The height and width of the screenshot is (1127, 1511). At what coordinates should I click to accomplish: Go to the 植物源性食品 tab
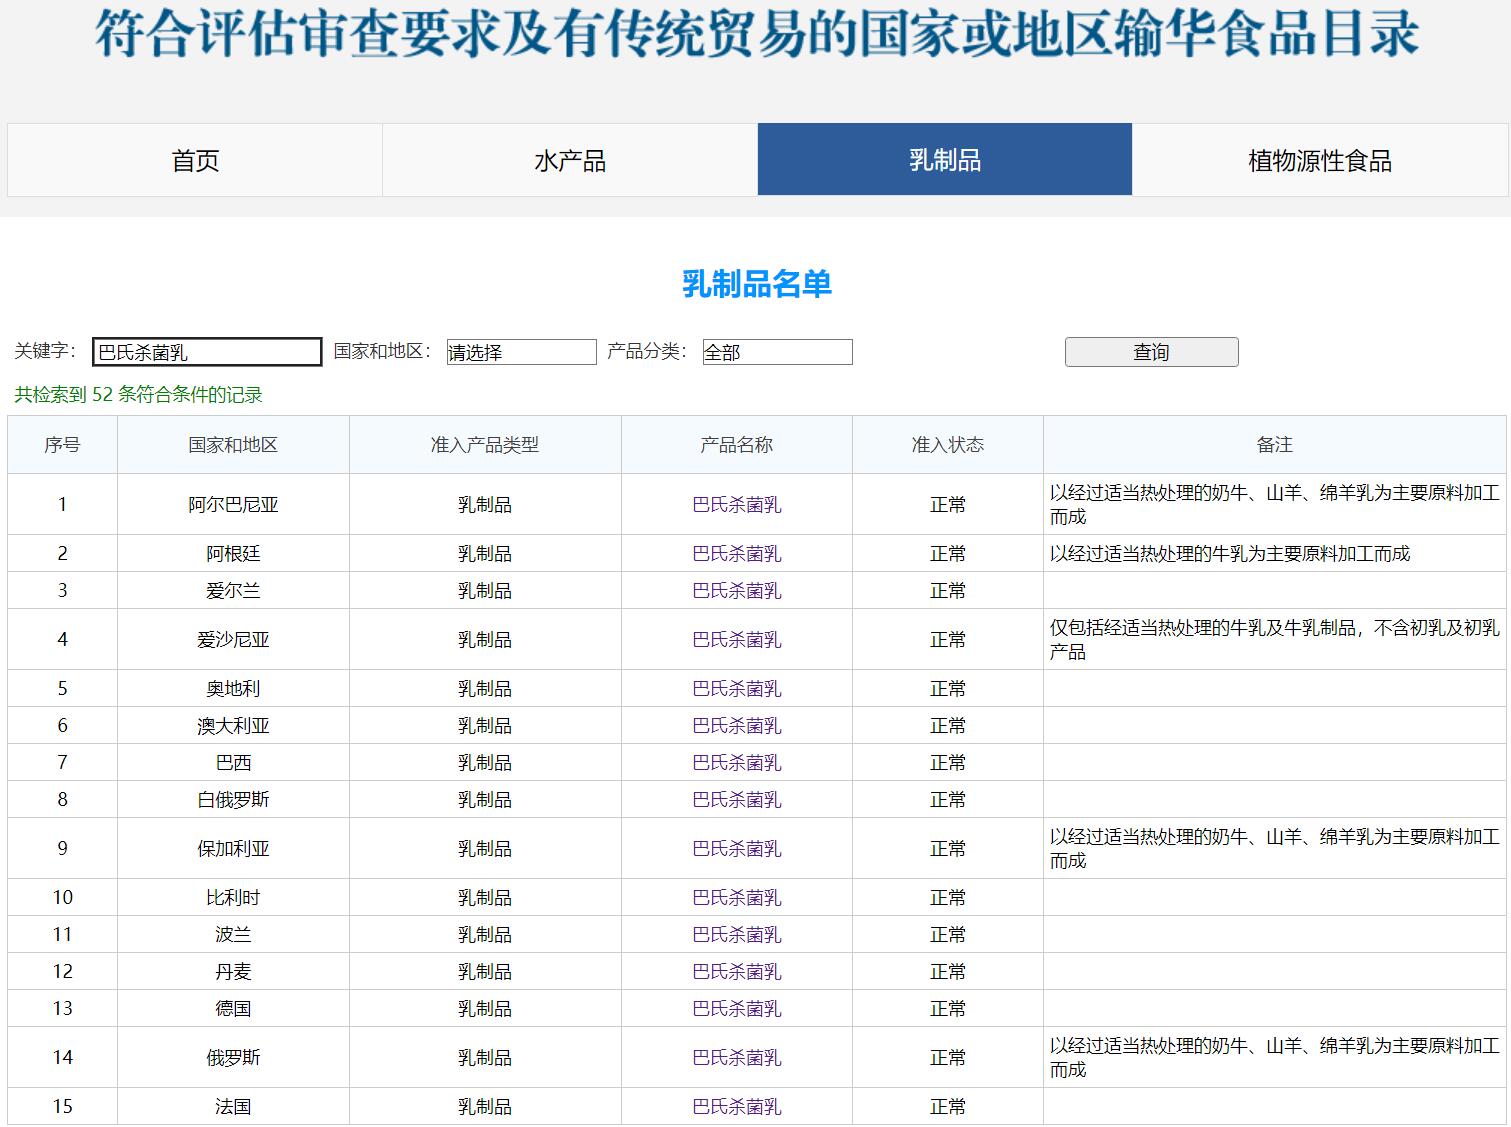[1319, 160]
